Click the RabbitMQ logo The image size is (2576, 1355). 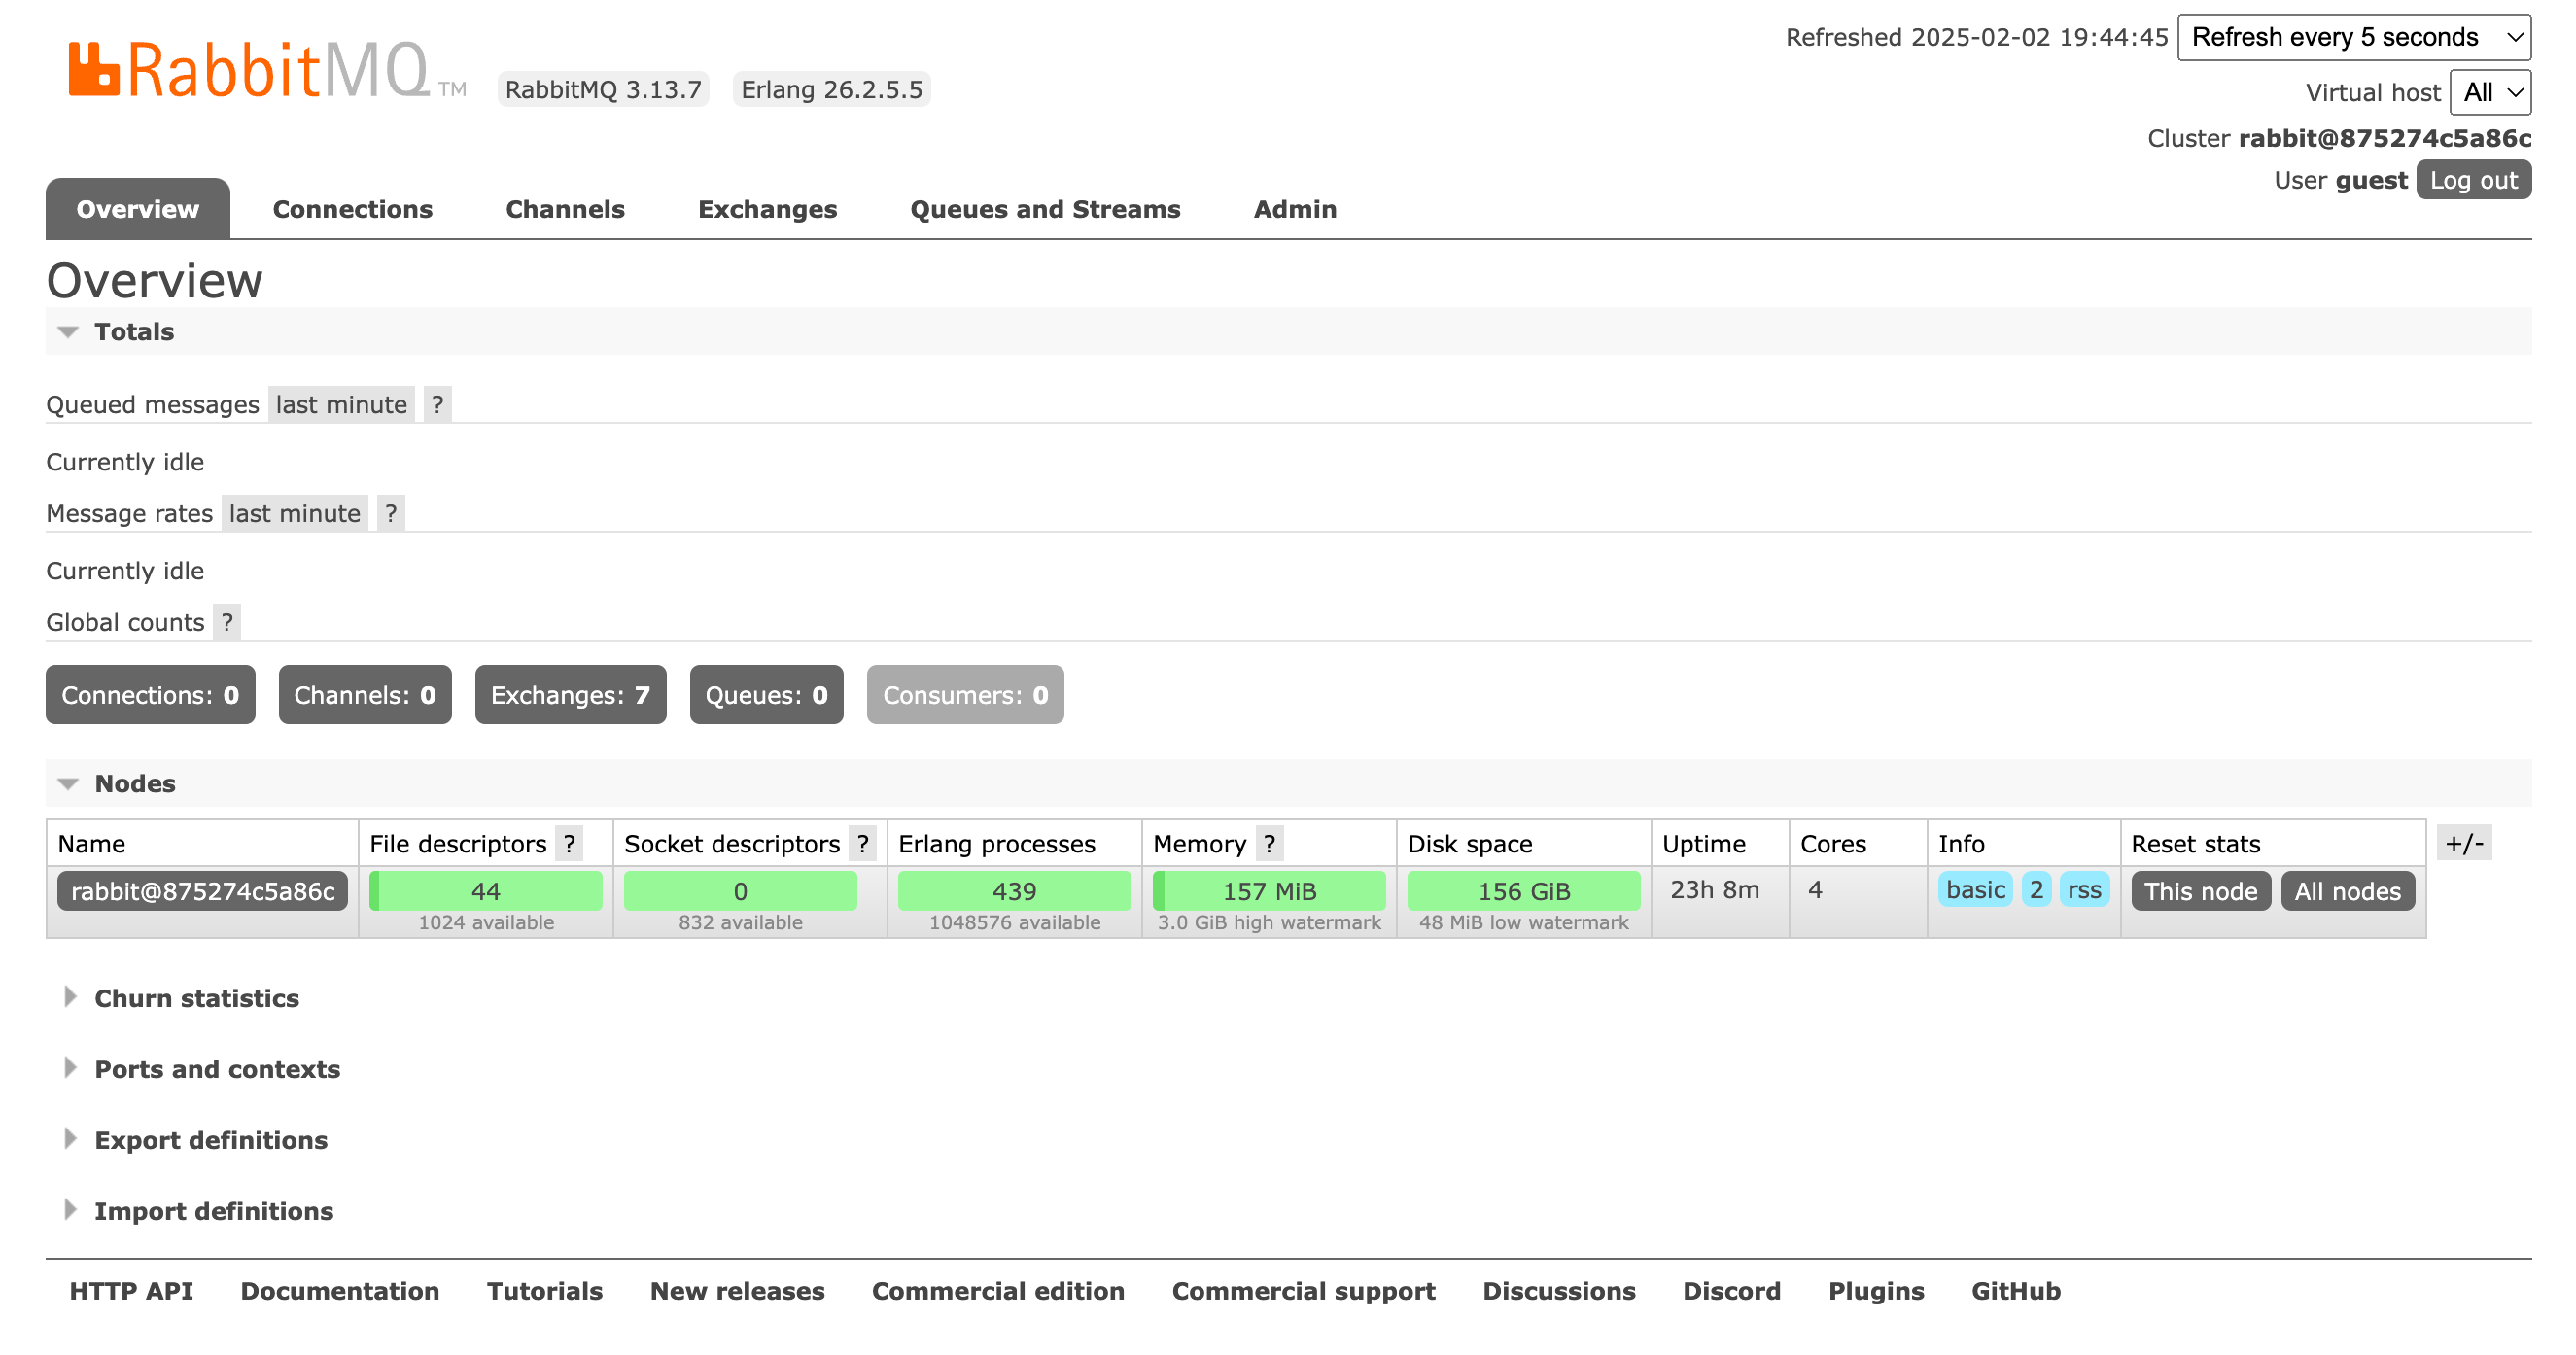click(x=266, y=70)
